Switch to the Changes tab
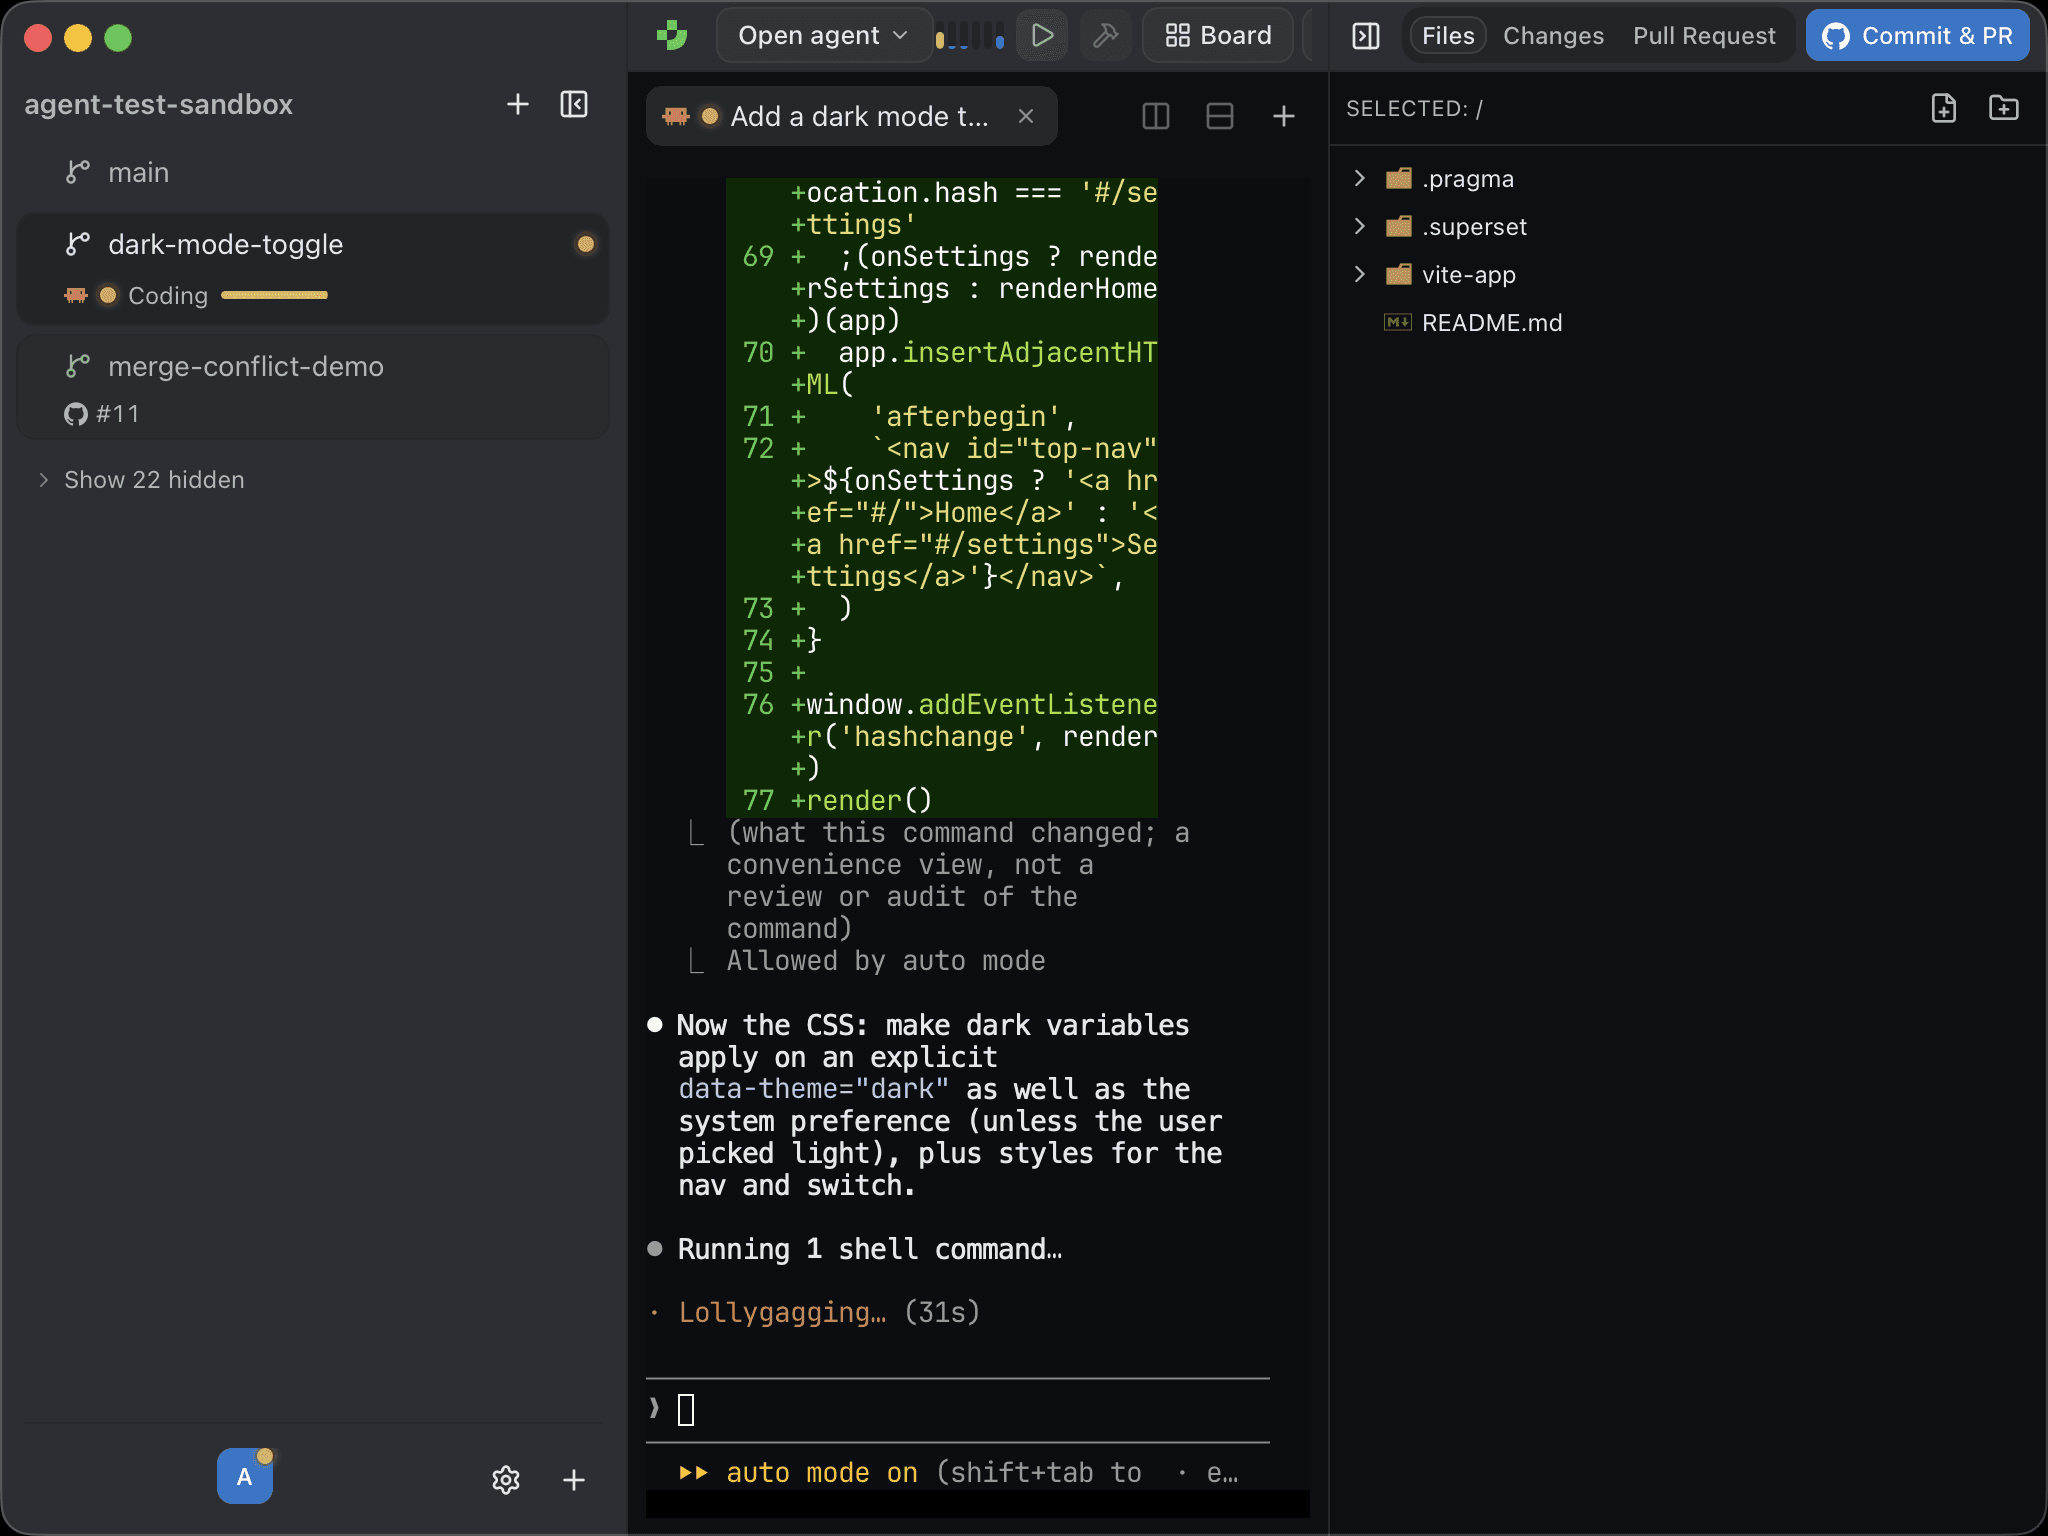The width and height of the screenshot is (2048, 1536). 1553,36
